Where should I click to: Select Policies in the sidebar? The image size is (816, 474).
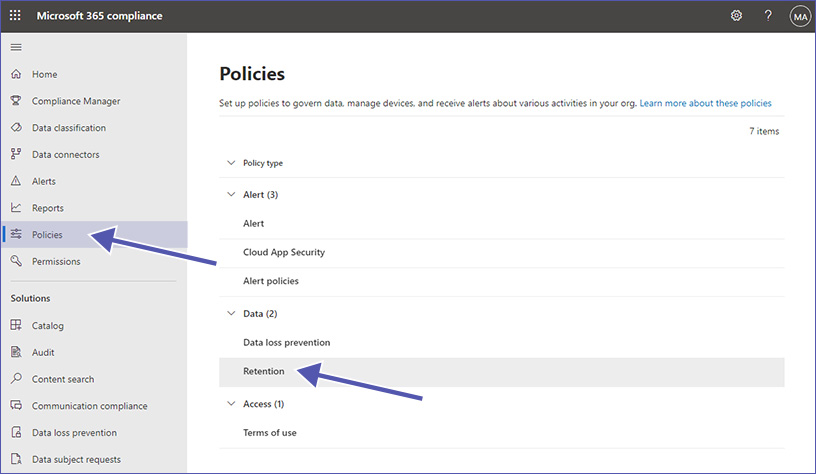tap(94, 235)
